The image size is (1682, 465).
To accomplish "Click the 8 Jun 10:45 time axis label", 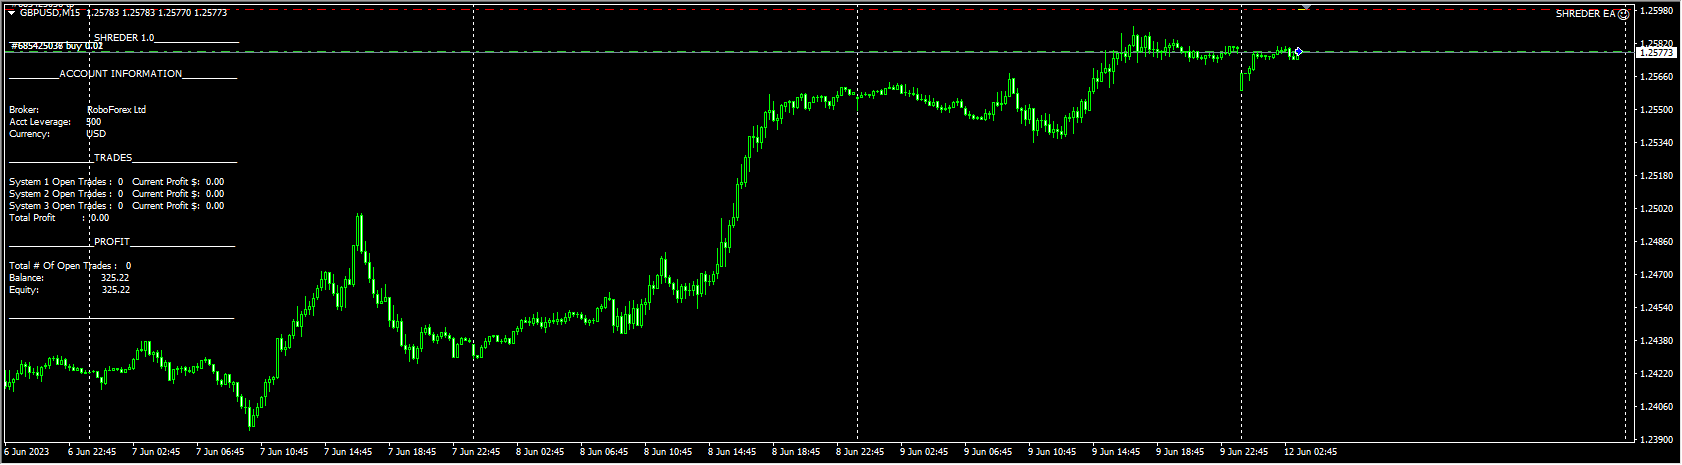I will 668,452.
